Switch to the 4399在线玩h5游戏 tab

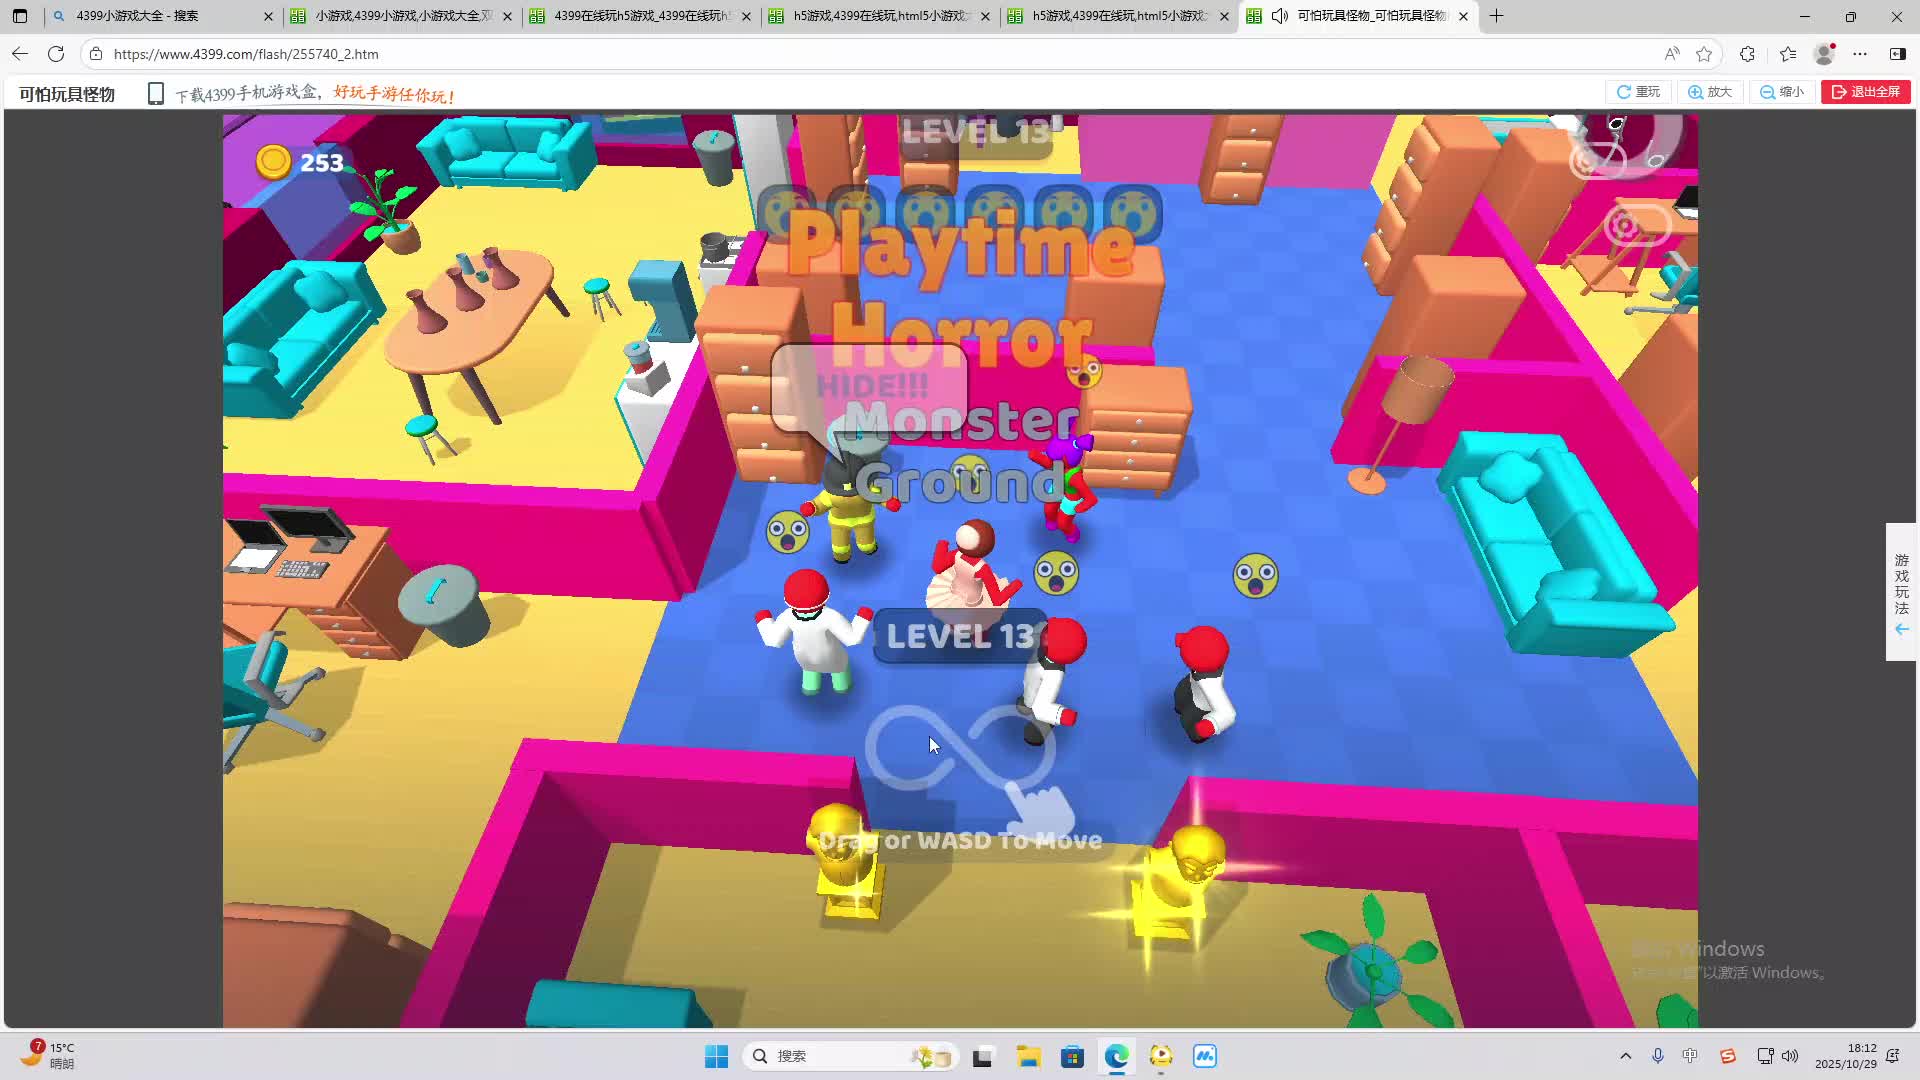(x=640, y=16)
